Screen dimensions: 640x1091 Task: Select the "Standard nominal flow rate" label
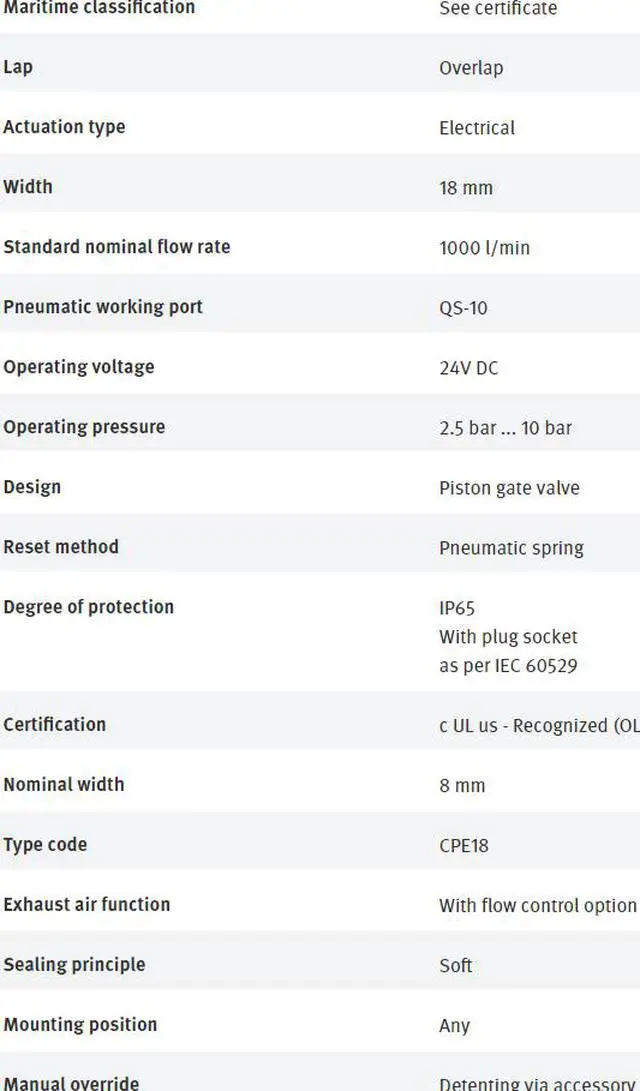point(116,247)
